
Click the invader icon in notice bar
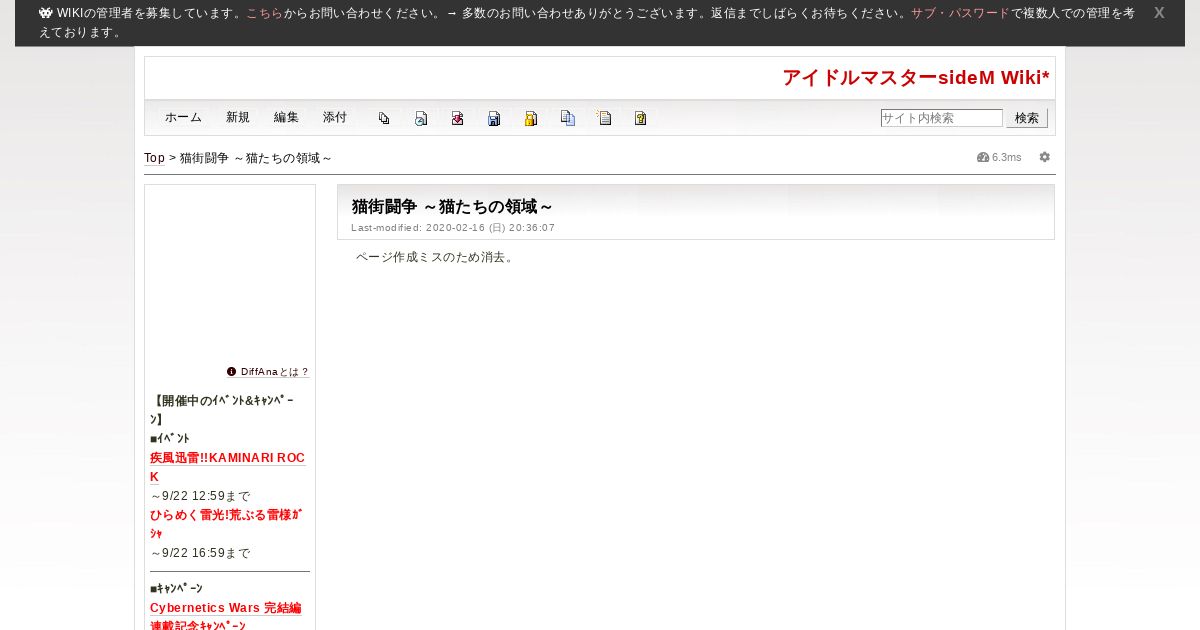point(46,13)
